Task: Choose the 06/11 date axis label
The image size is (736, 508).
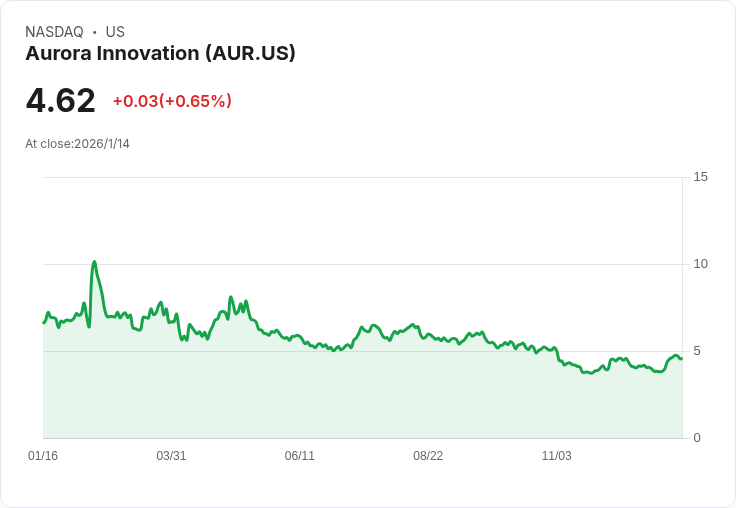Action: 300,456
